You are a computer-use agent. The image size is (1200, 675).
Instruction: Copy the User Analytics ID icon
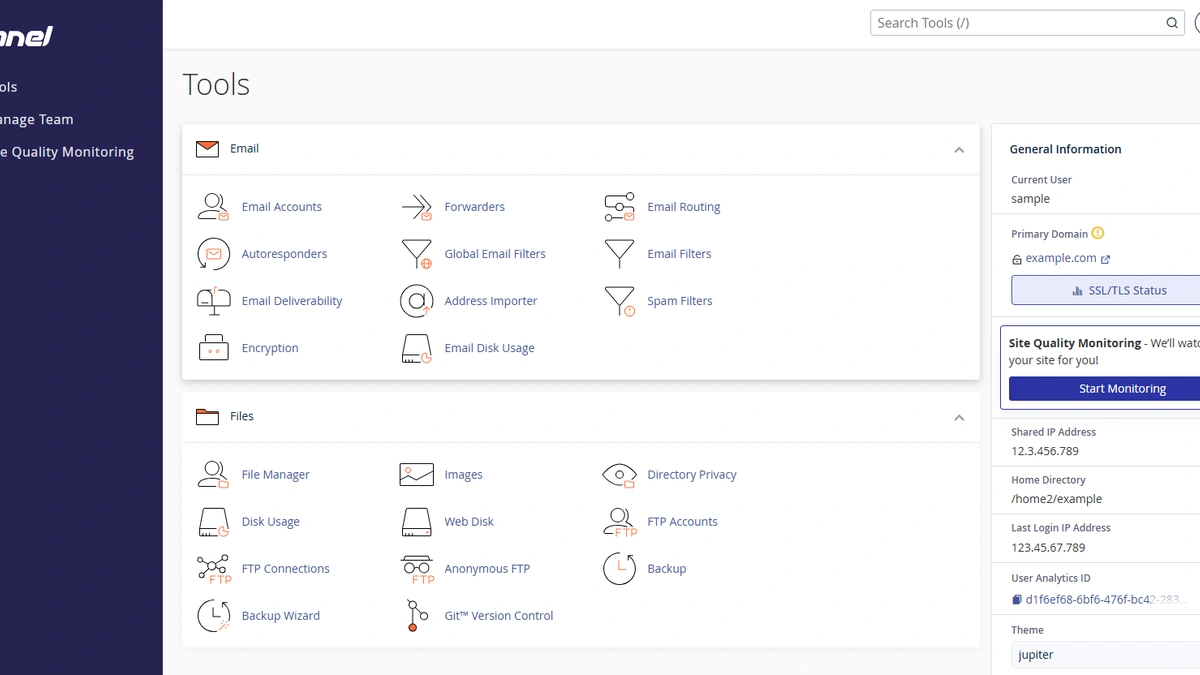coord(1017,600)
